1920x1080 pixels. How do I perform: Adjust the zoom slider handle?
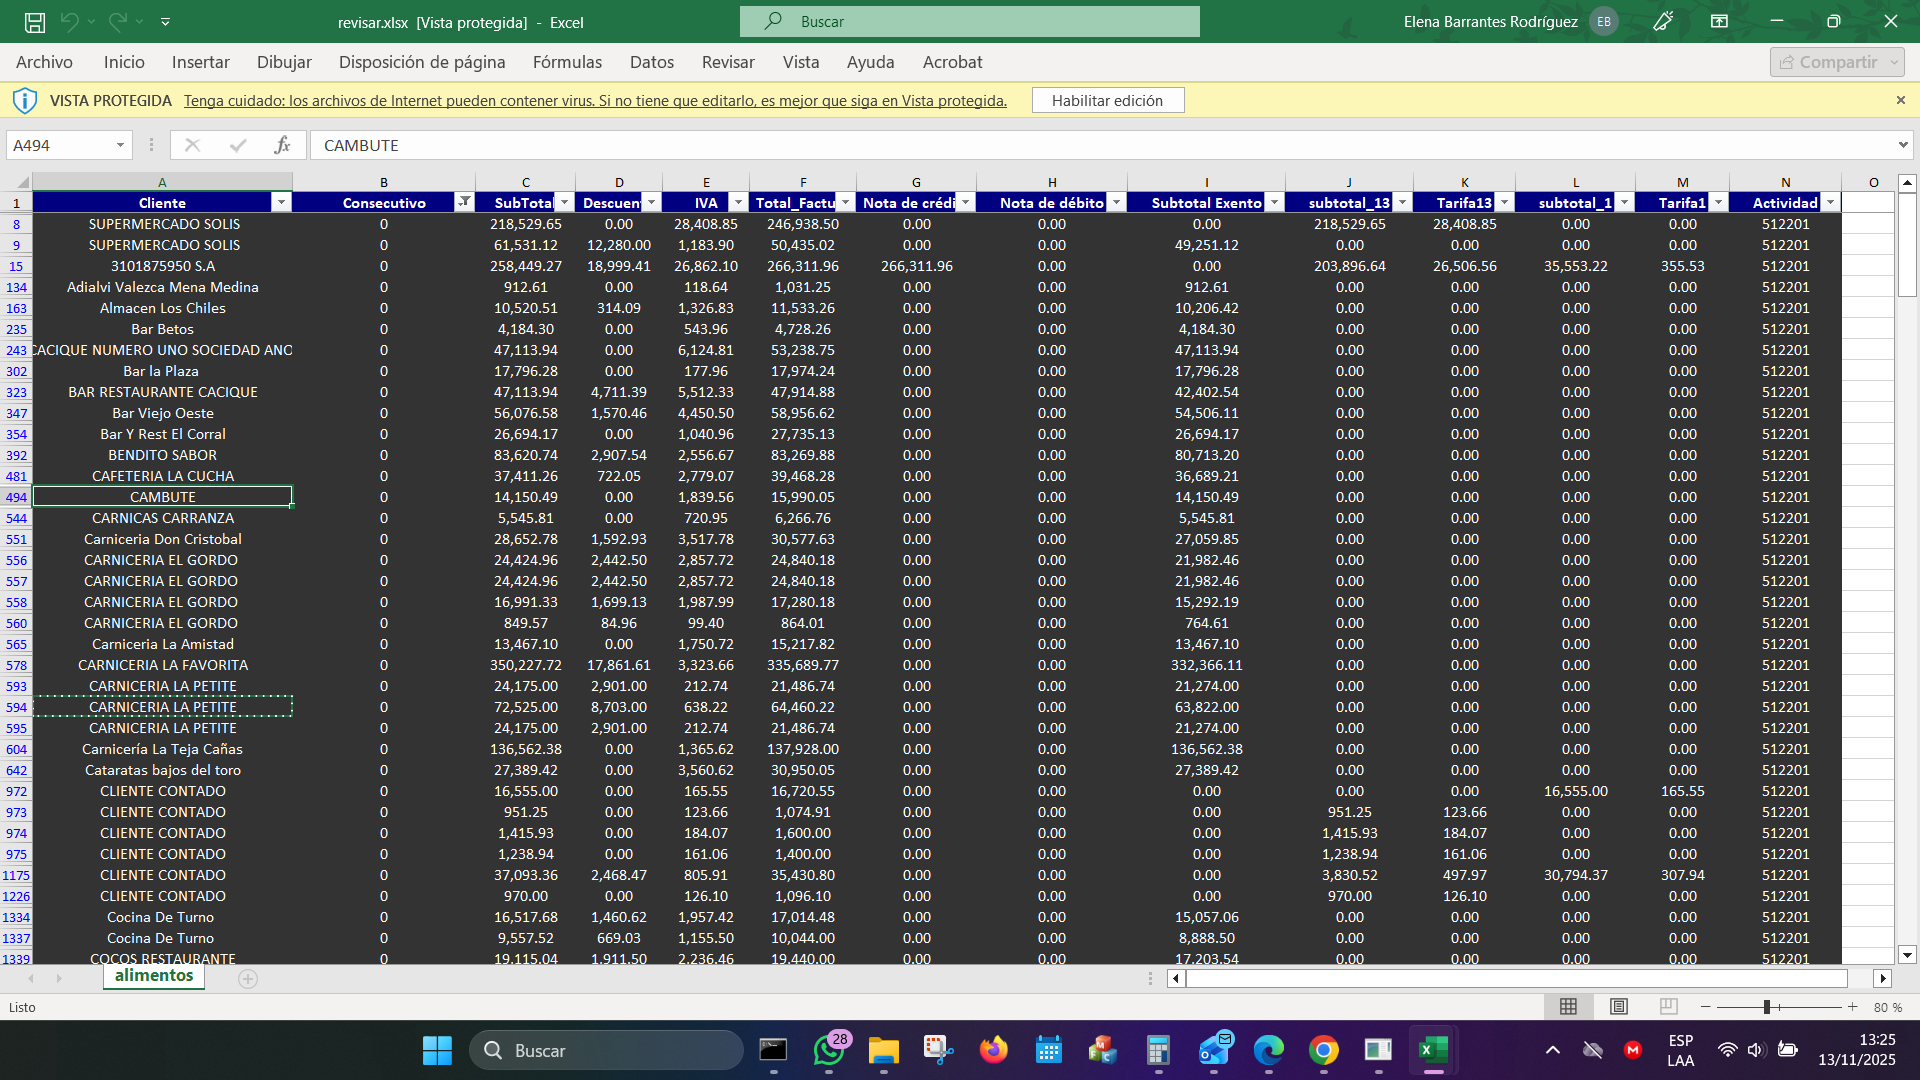[x=1767, y=1007]
